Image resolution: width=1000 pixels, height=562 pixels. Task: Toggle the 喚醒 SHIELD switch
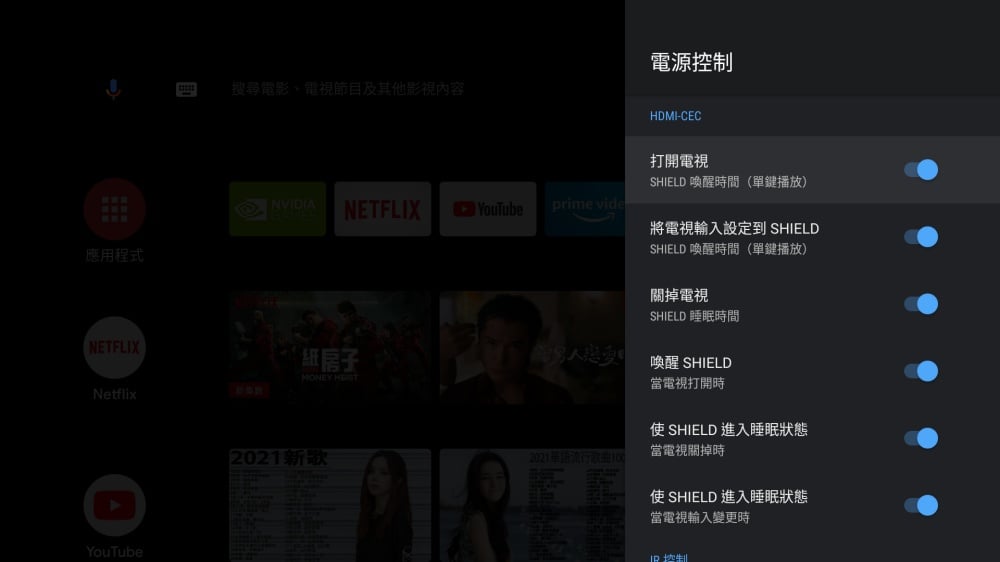(x=920, y=371)
